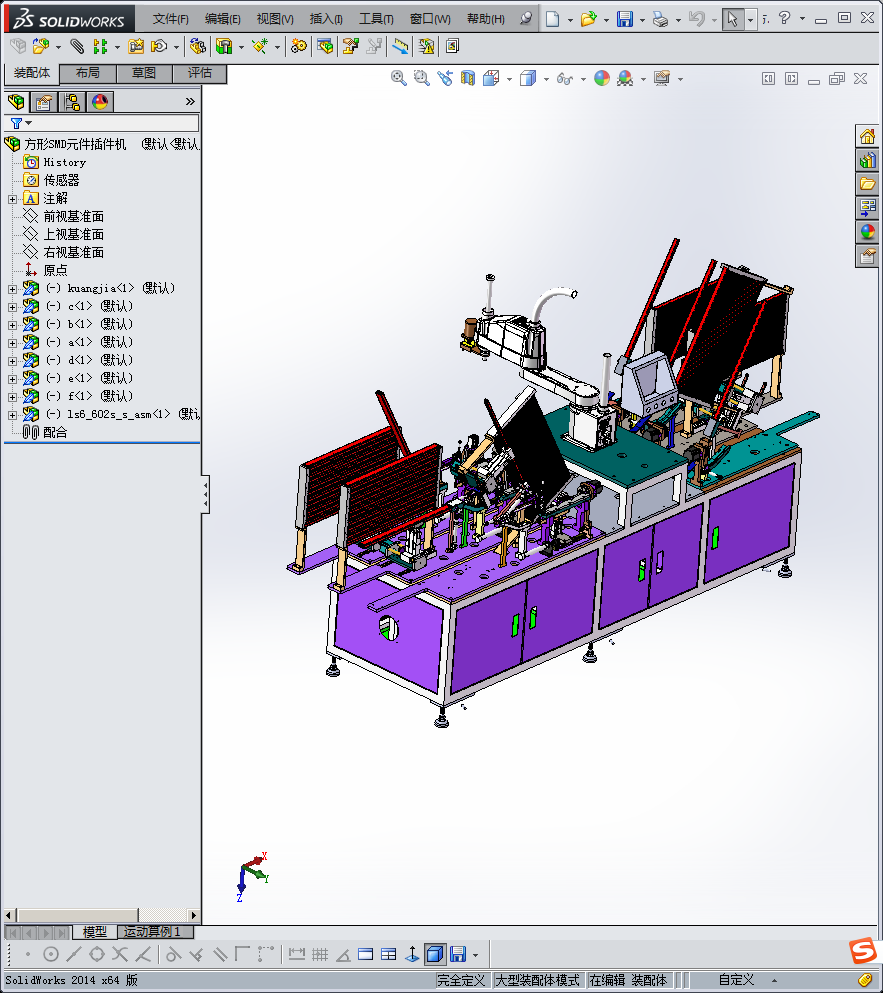Open the 编辑(E) menu
This screenshot has height=993, width=883.
[x=222, y=19]
